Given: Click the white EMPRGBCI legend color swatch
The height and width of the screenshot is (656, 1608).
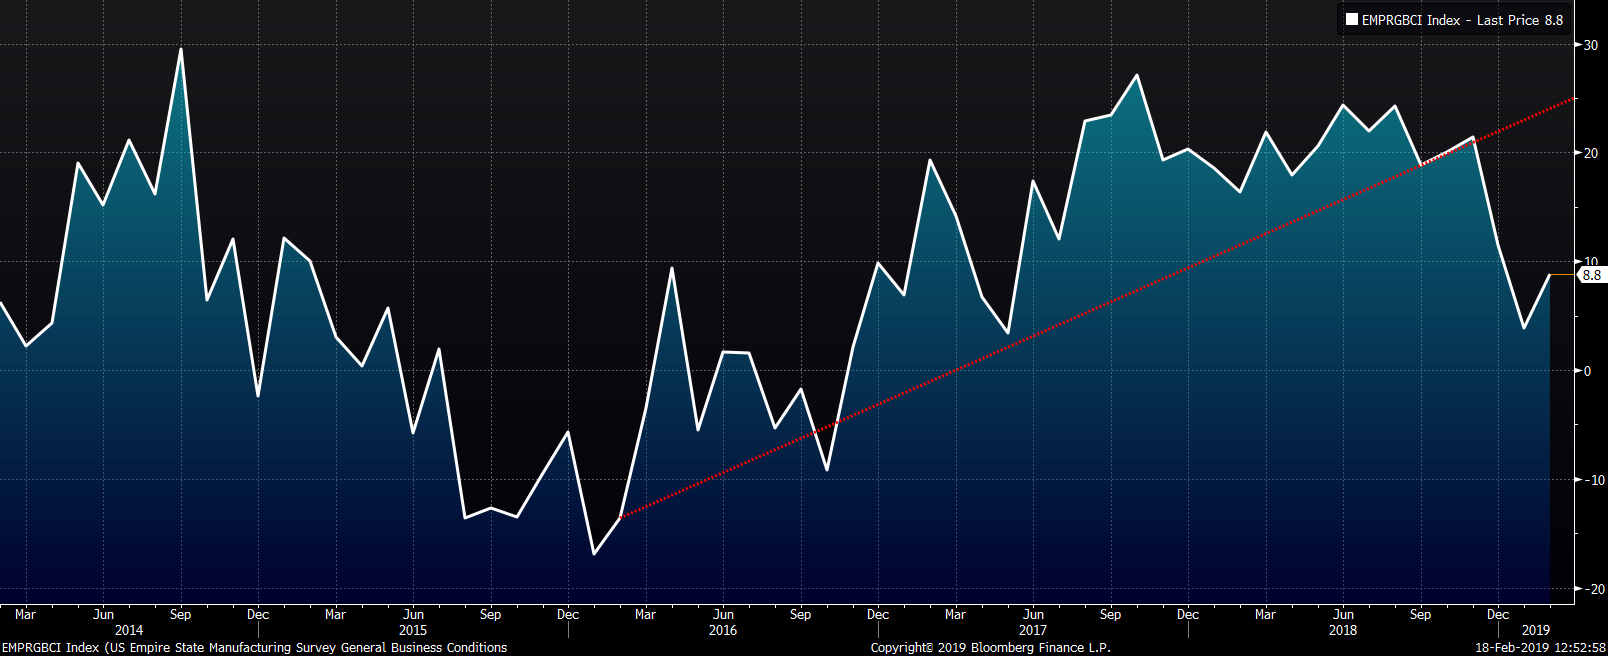Looking at the screenshot, I should click(x=1352, y=20).
